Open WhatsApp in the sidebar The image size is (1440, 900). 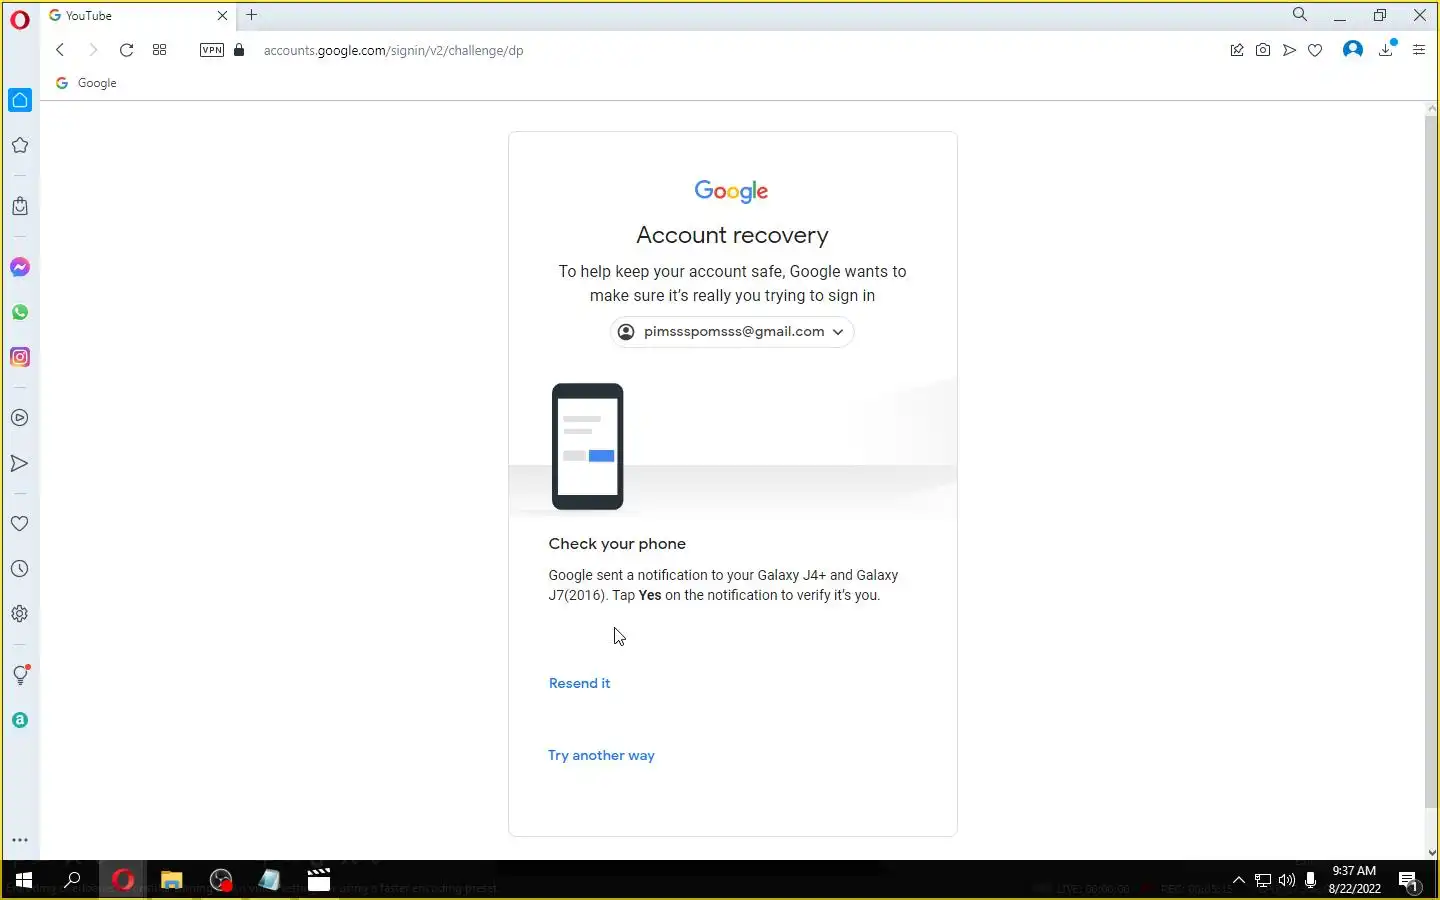coord(20,312)
